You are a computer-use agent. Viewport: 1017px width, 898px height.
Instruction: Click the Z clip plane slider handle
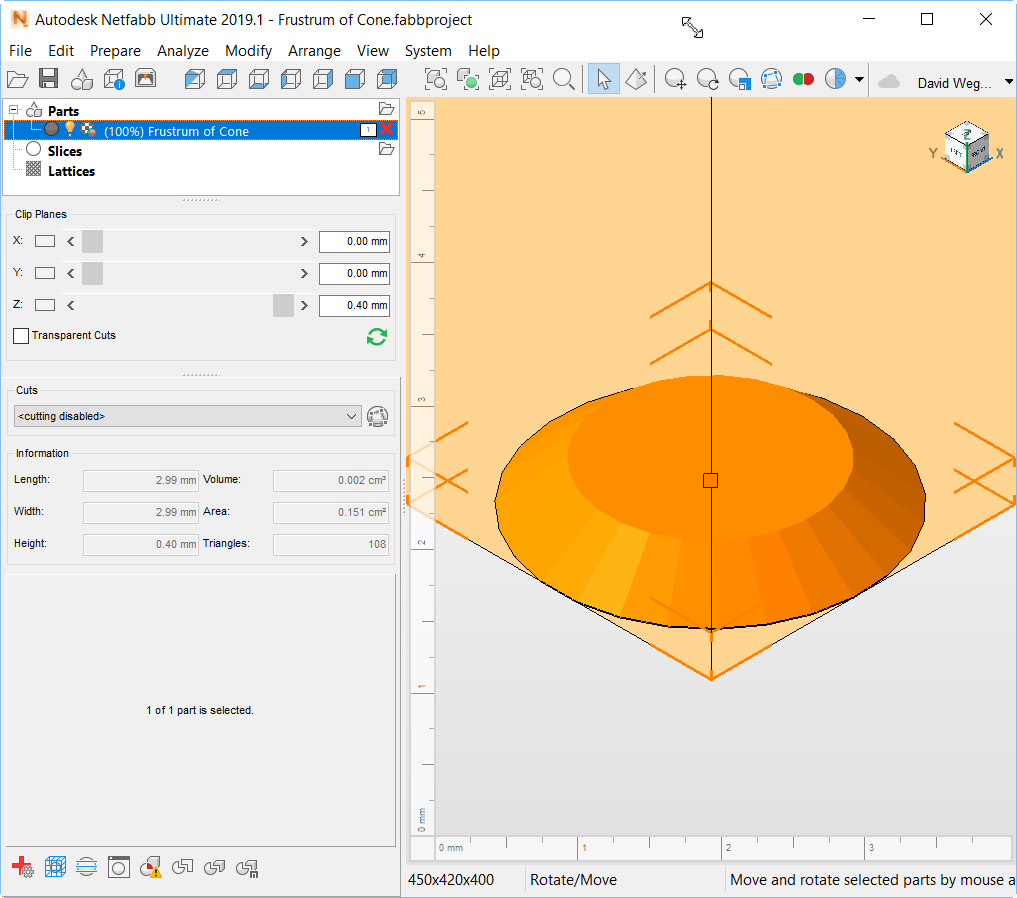pyautogui.click(x=283, y=305)
